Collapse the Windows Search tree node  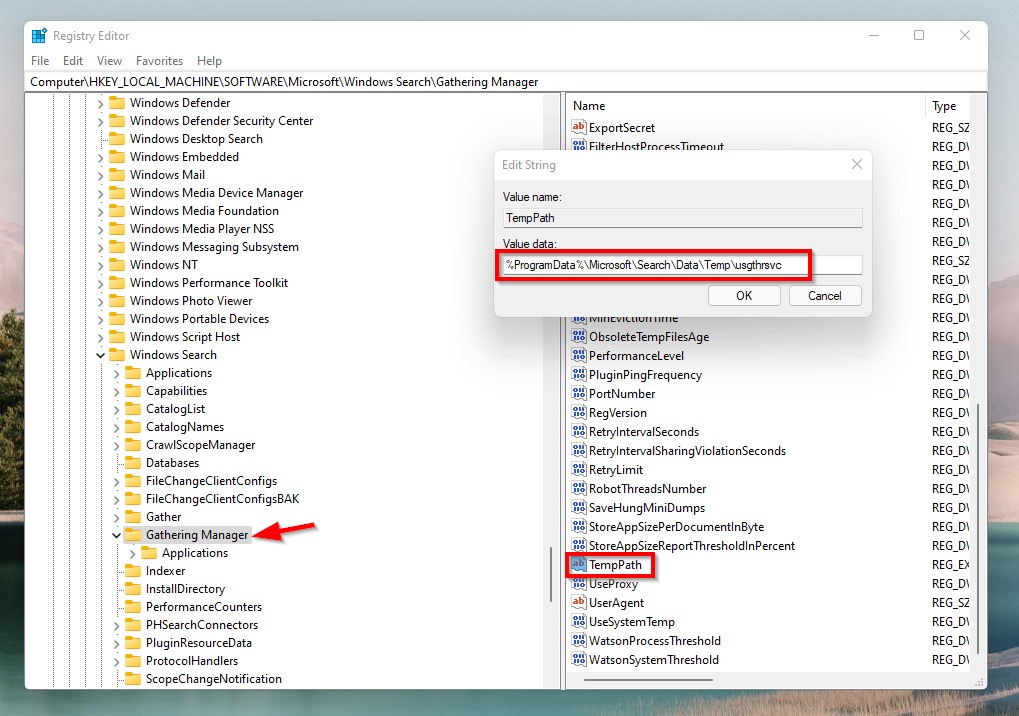(100, 355)
